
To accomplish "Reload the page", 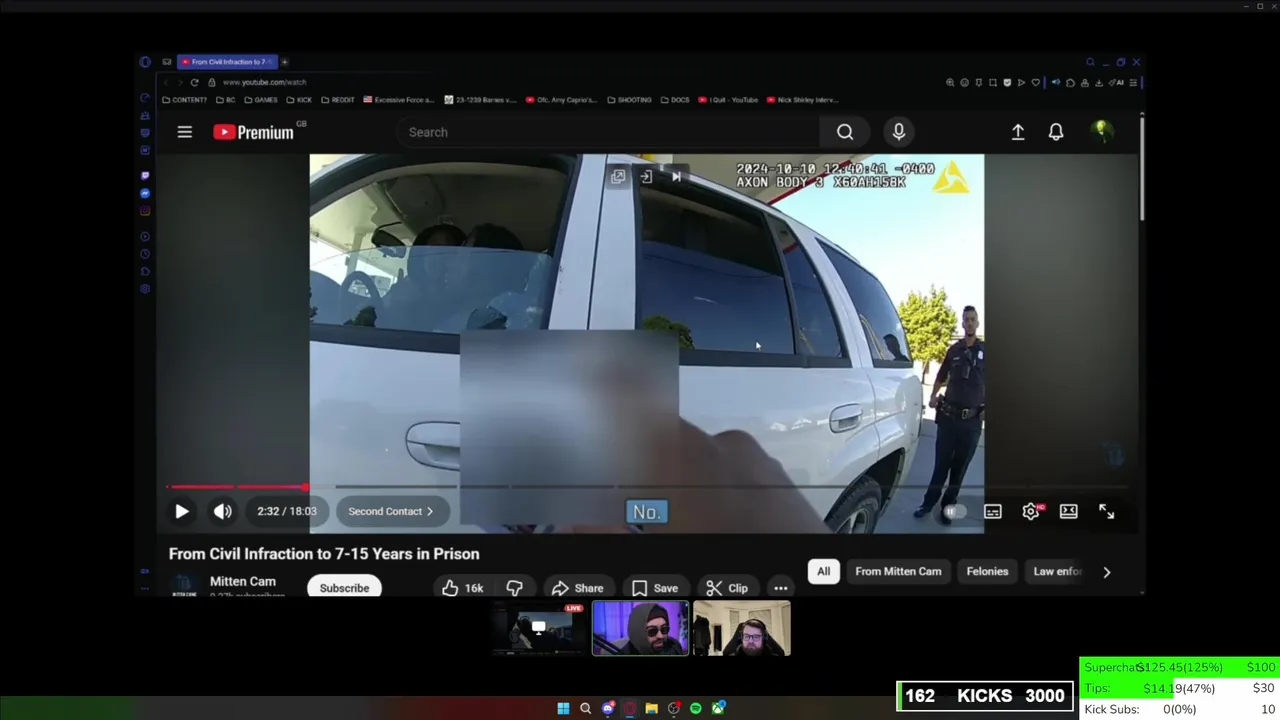I will click(x=194, y=82).
